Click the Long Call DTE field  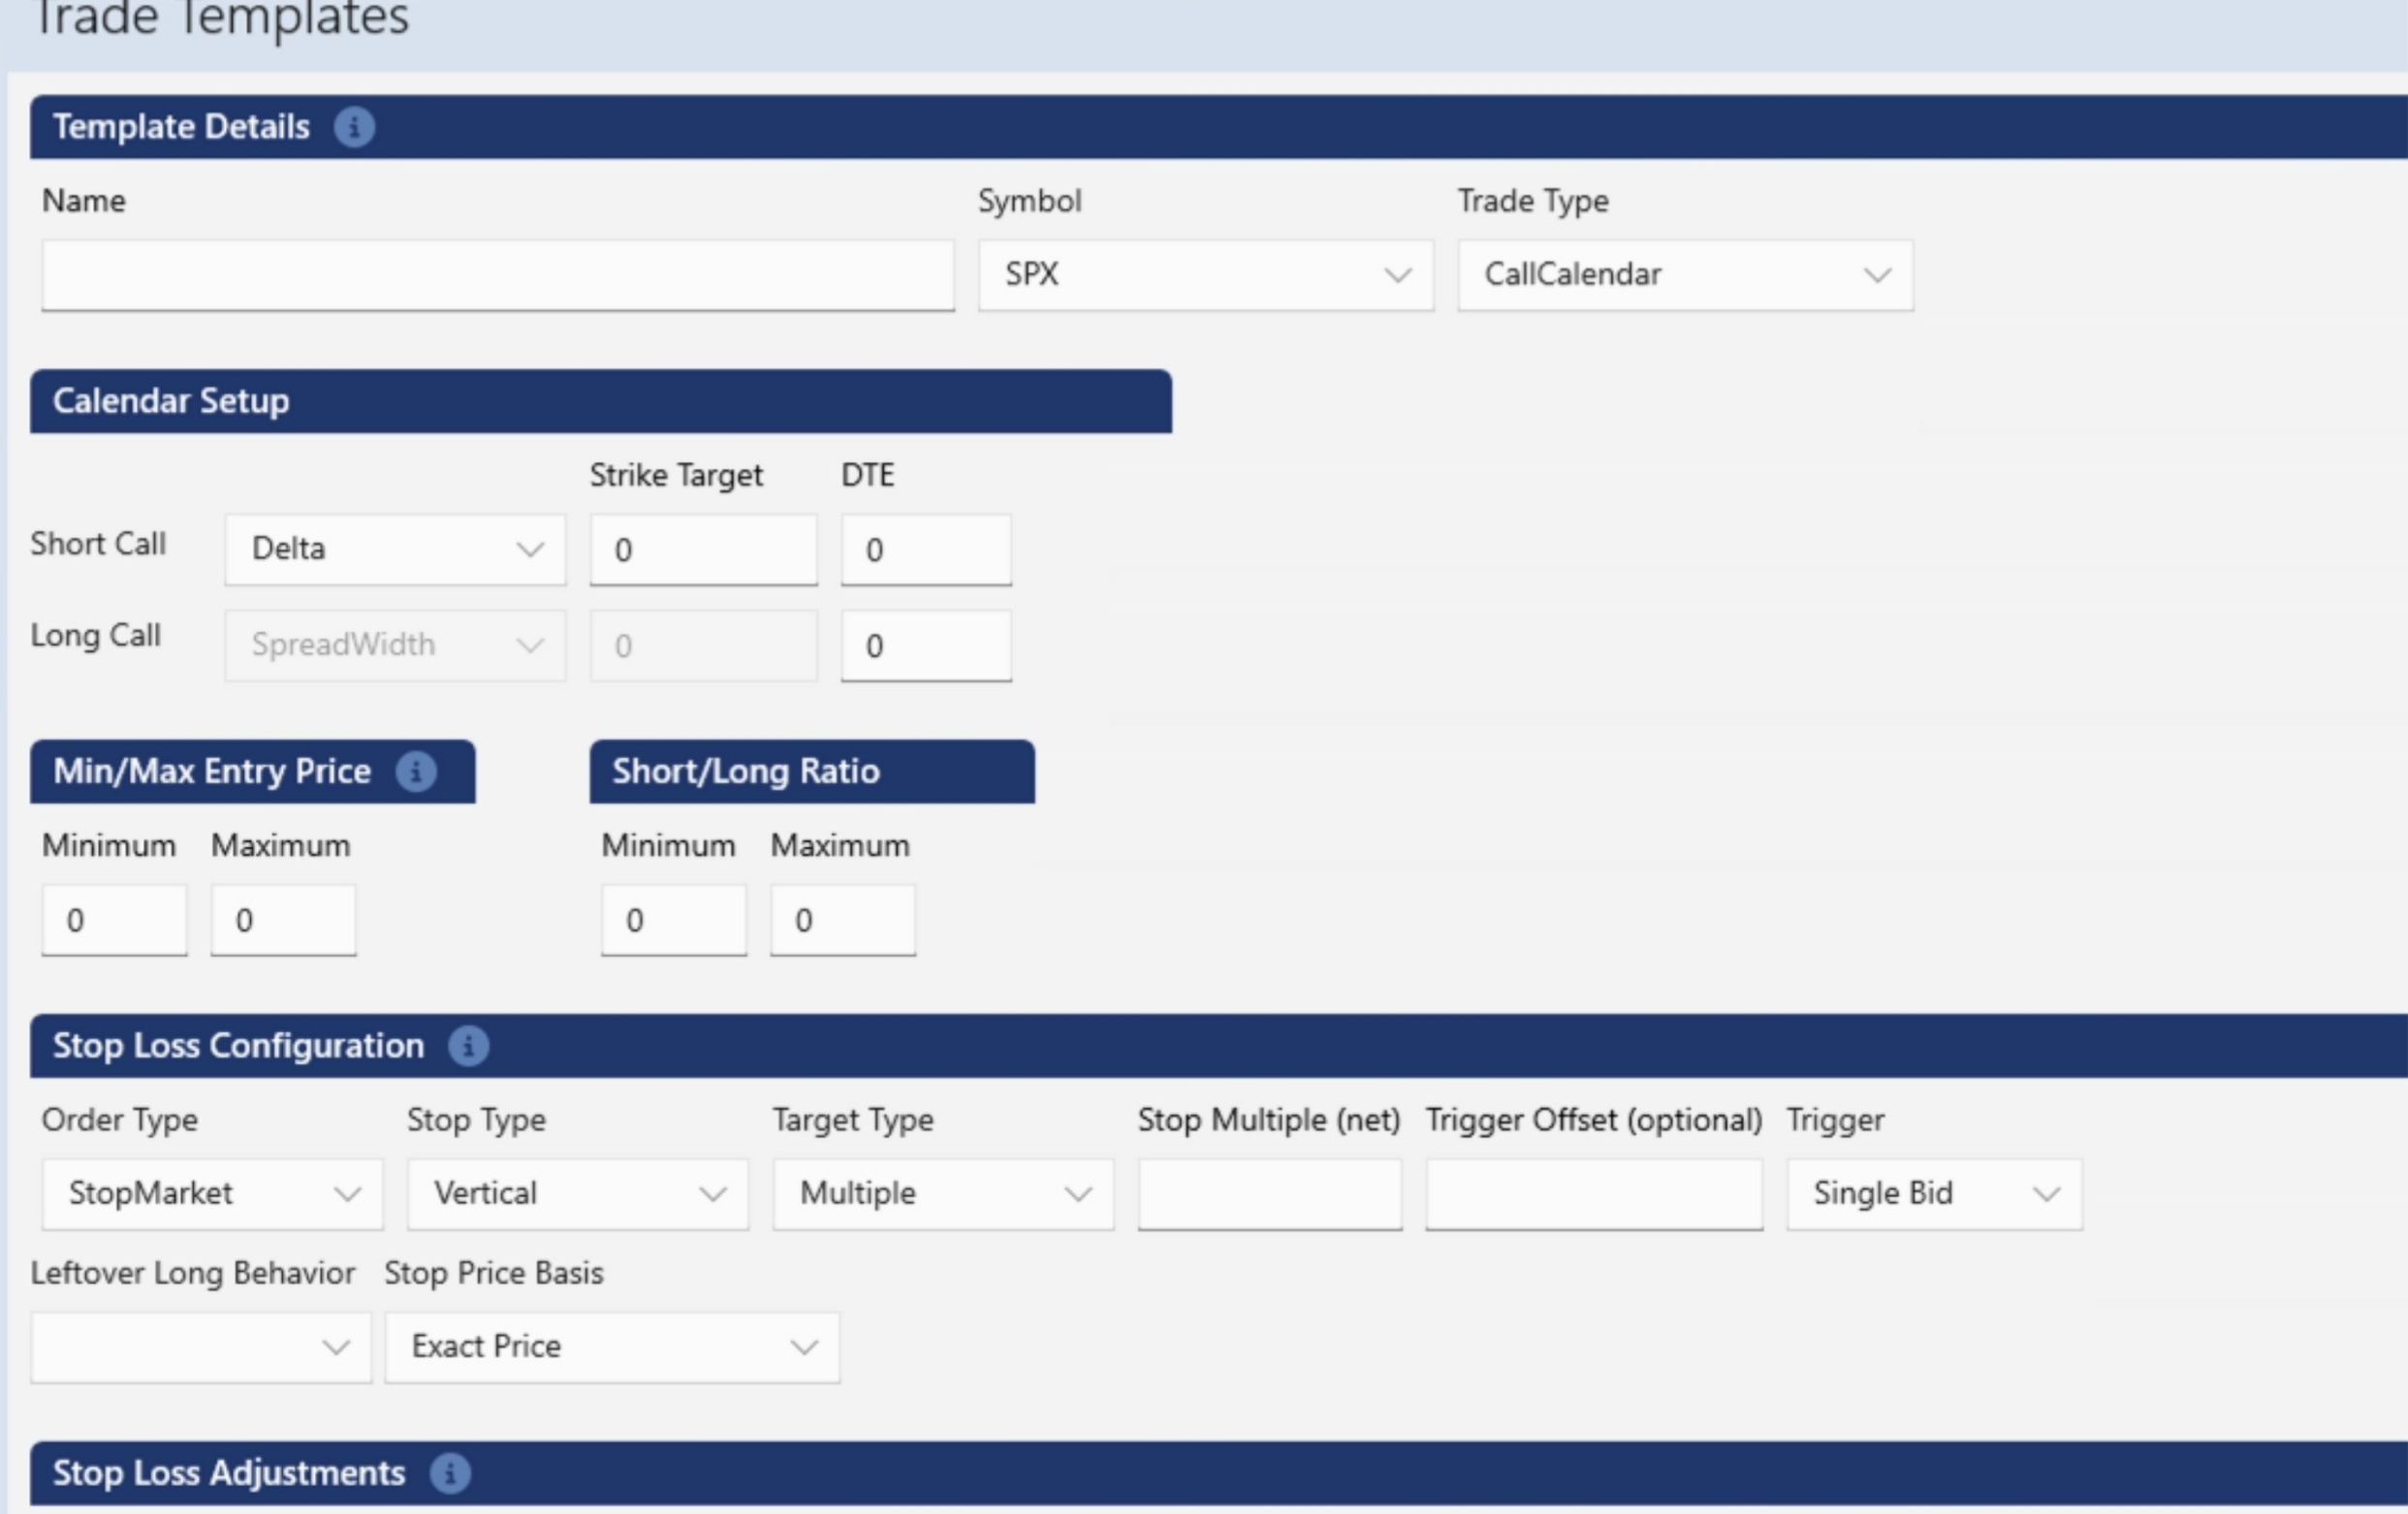coord(925,645)
